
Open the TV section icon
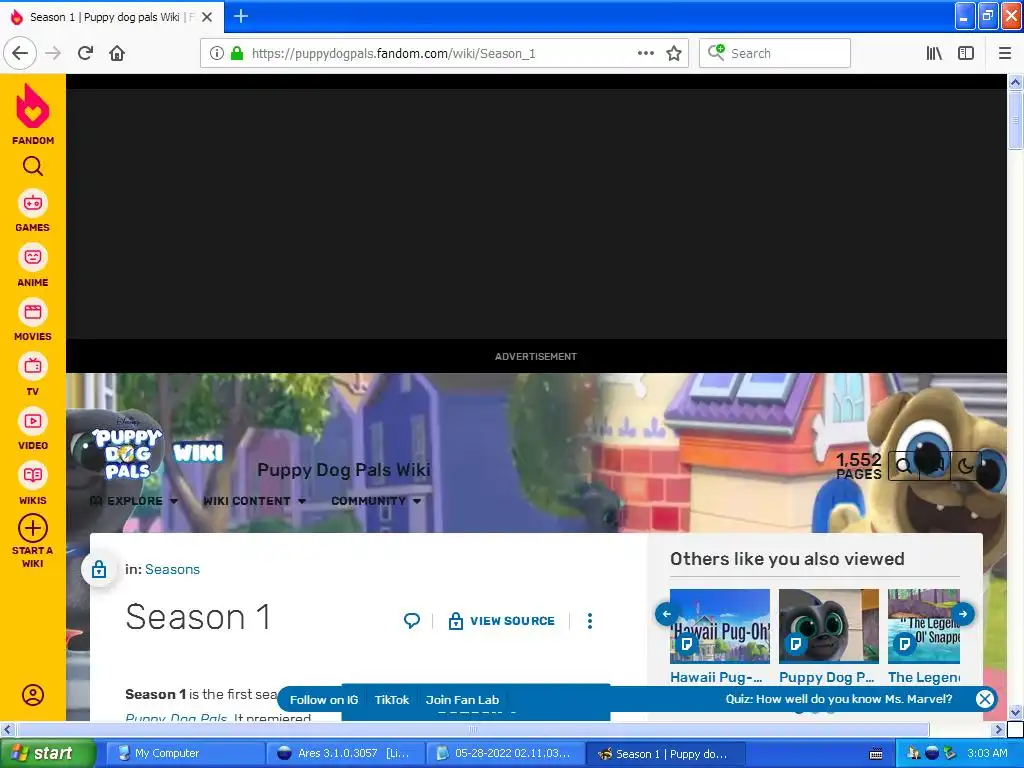[x=33, y=366]
